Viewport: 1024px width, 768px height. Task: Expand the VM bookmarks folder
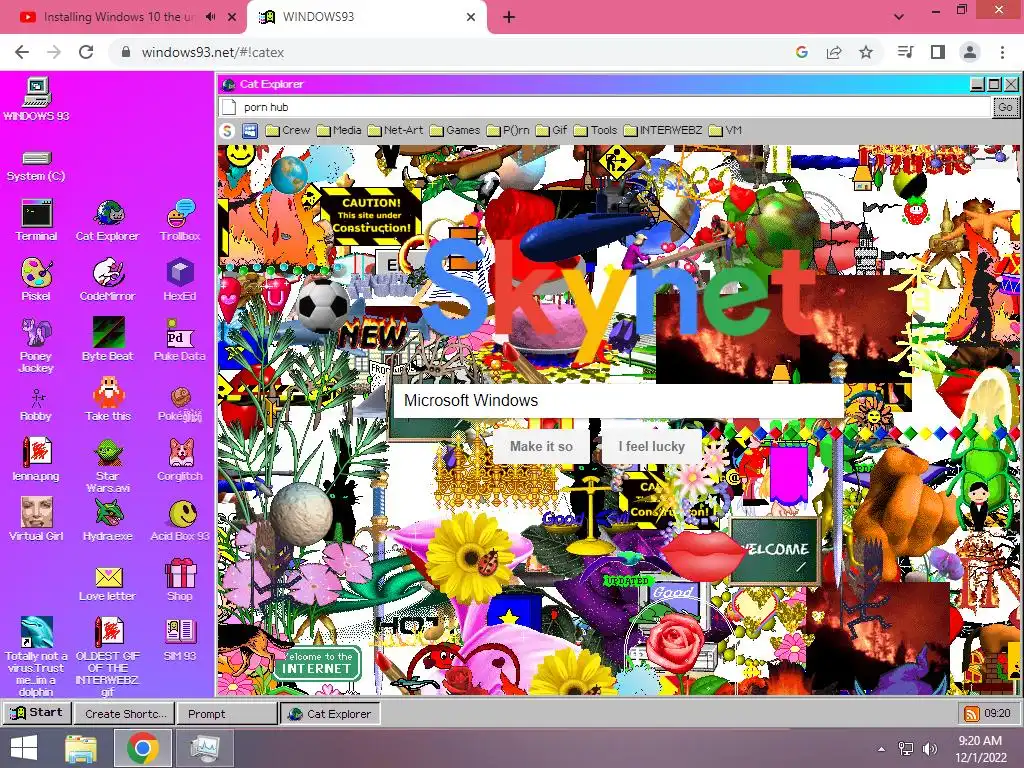pyautogui.click(x=725, y=131)
